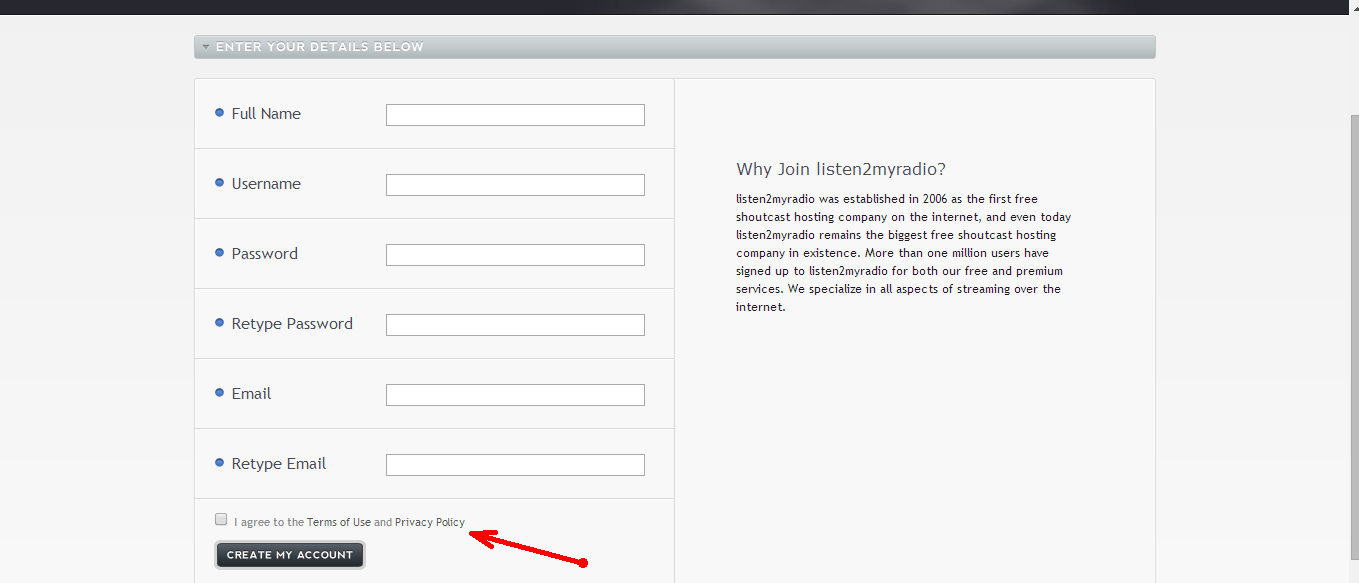Select the Password input field
The height and width of the screenshot is (583, 1359).
pos(515,255)
